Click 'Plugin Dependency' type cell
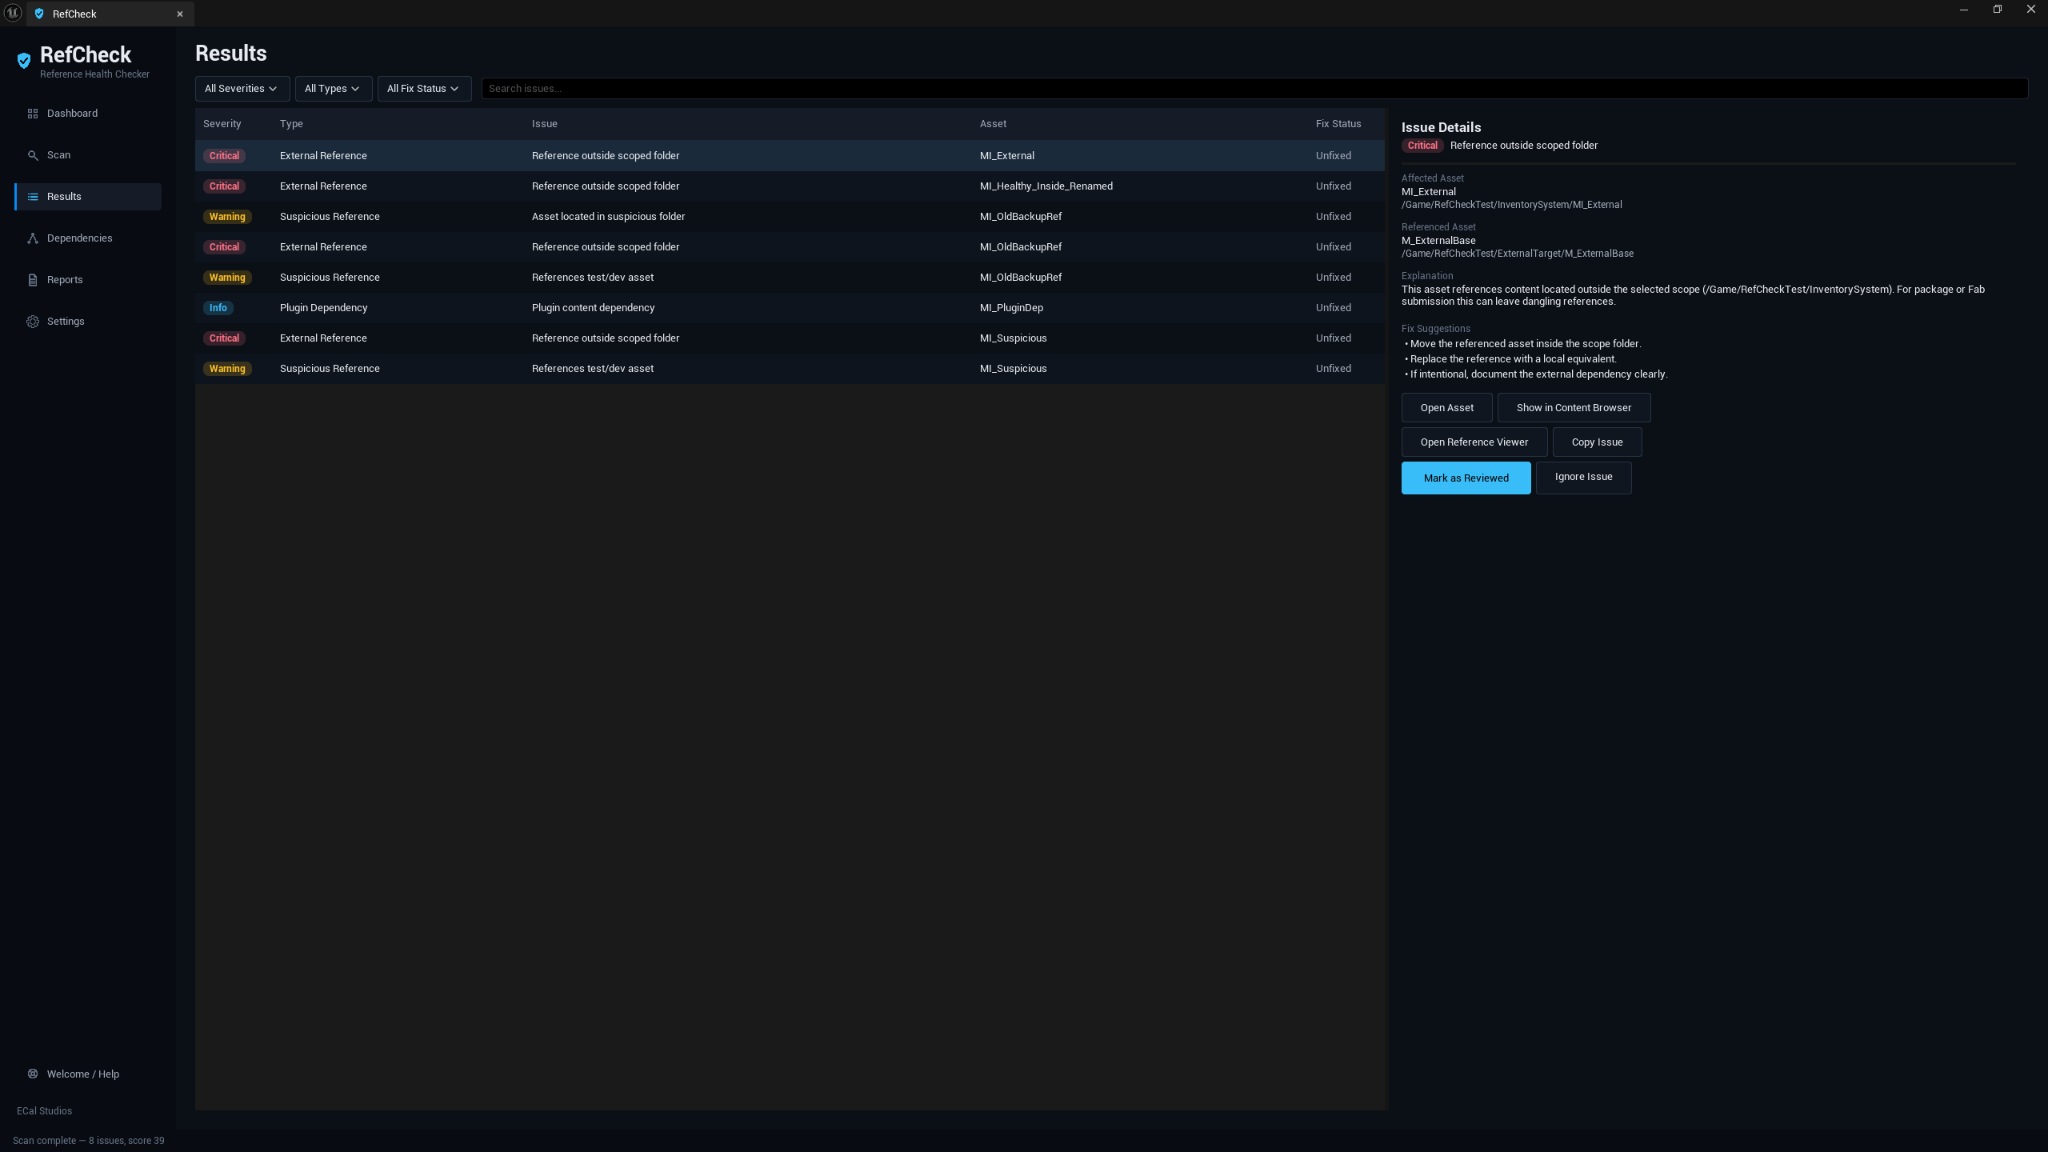The height and width of the screenshot is (1152, 2048). 323,308
